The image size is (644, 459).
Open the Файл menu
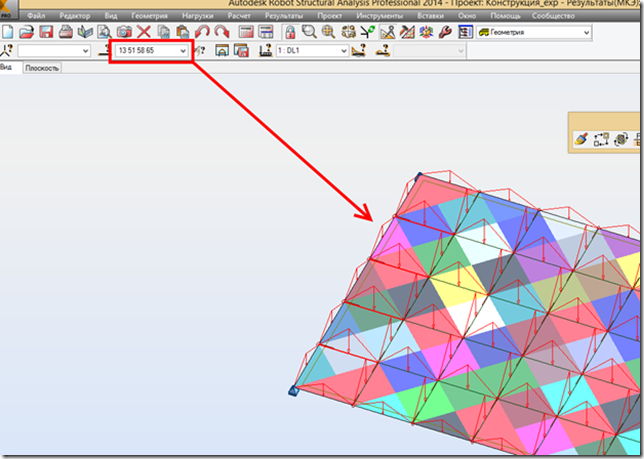click(36, 16)
